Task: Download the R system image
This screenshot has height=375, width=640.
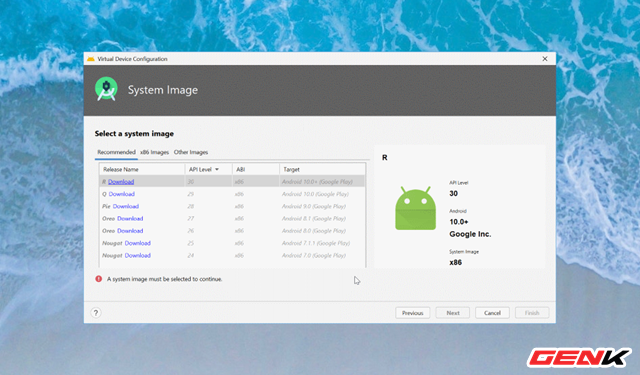Action: [121, 182]
